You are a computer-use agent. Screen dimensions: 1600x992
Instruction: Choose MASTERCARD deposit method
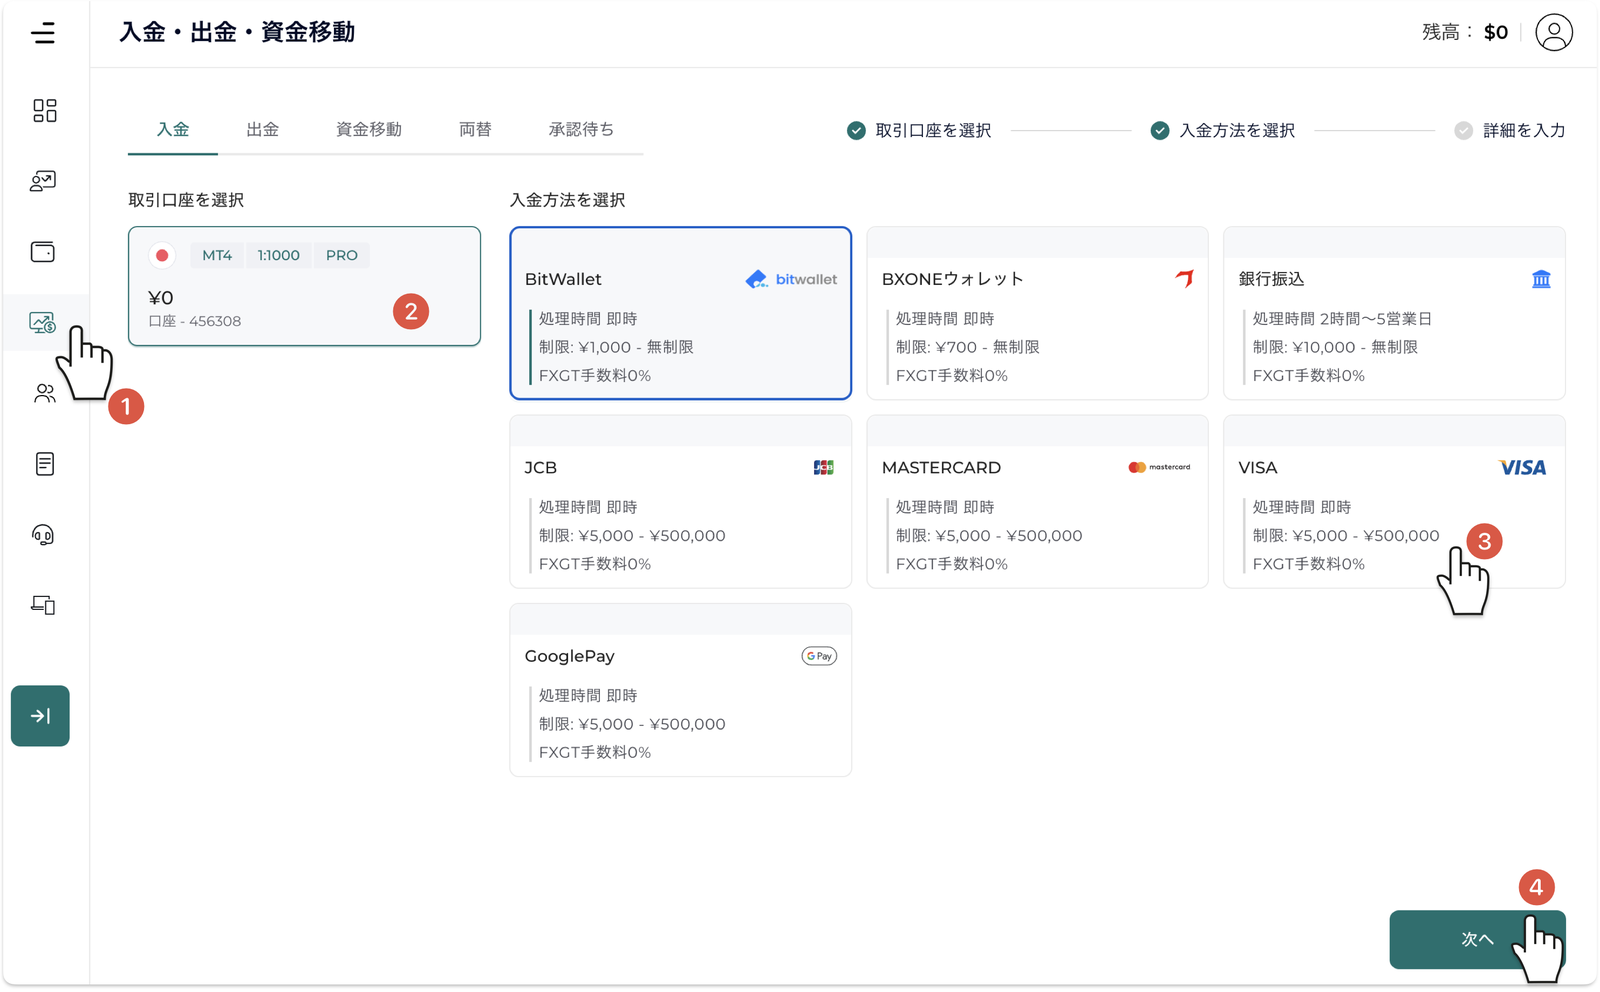click(1037, 502)
